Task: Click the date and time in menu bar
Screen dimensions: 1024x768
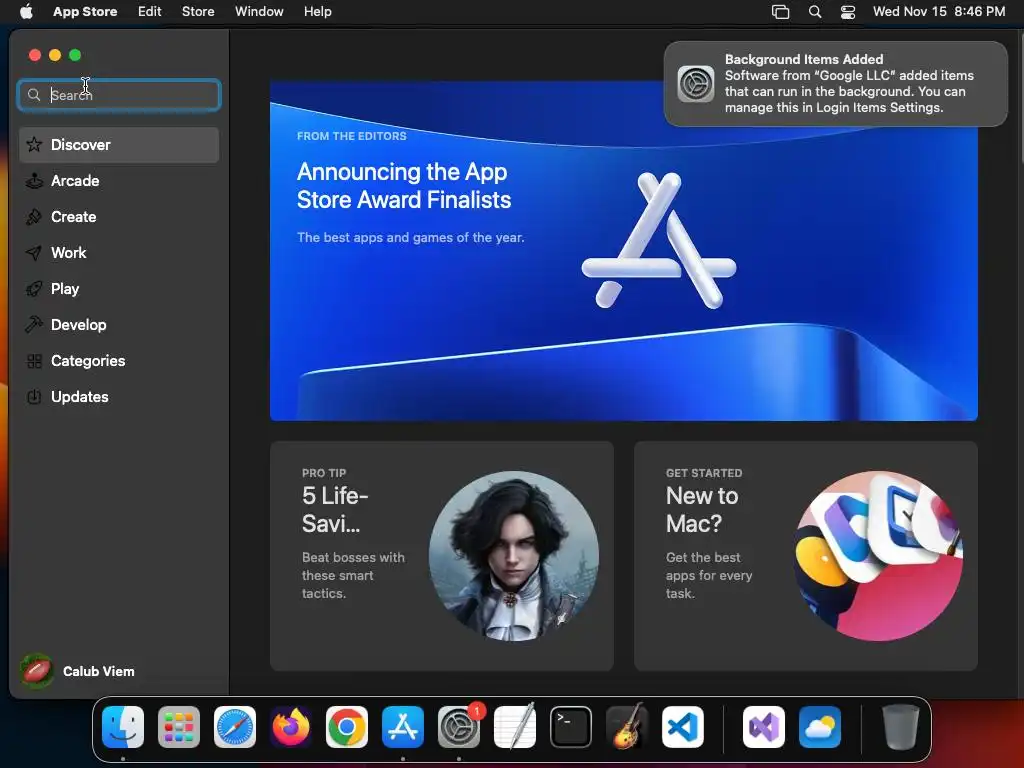Action: point(938,11)
